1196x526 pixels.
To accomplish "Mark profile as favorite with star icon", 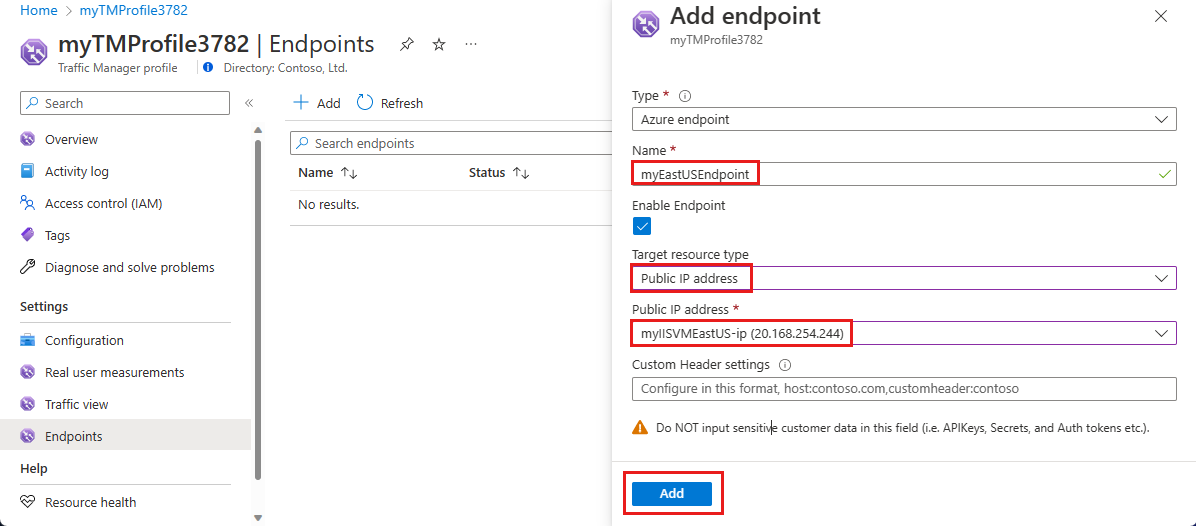I will coord(439,45).
